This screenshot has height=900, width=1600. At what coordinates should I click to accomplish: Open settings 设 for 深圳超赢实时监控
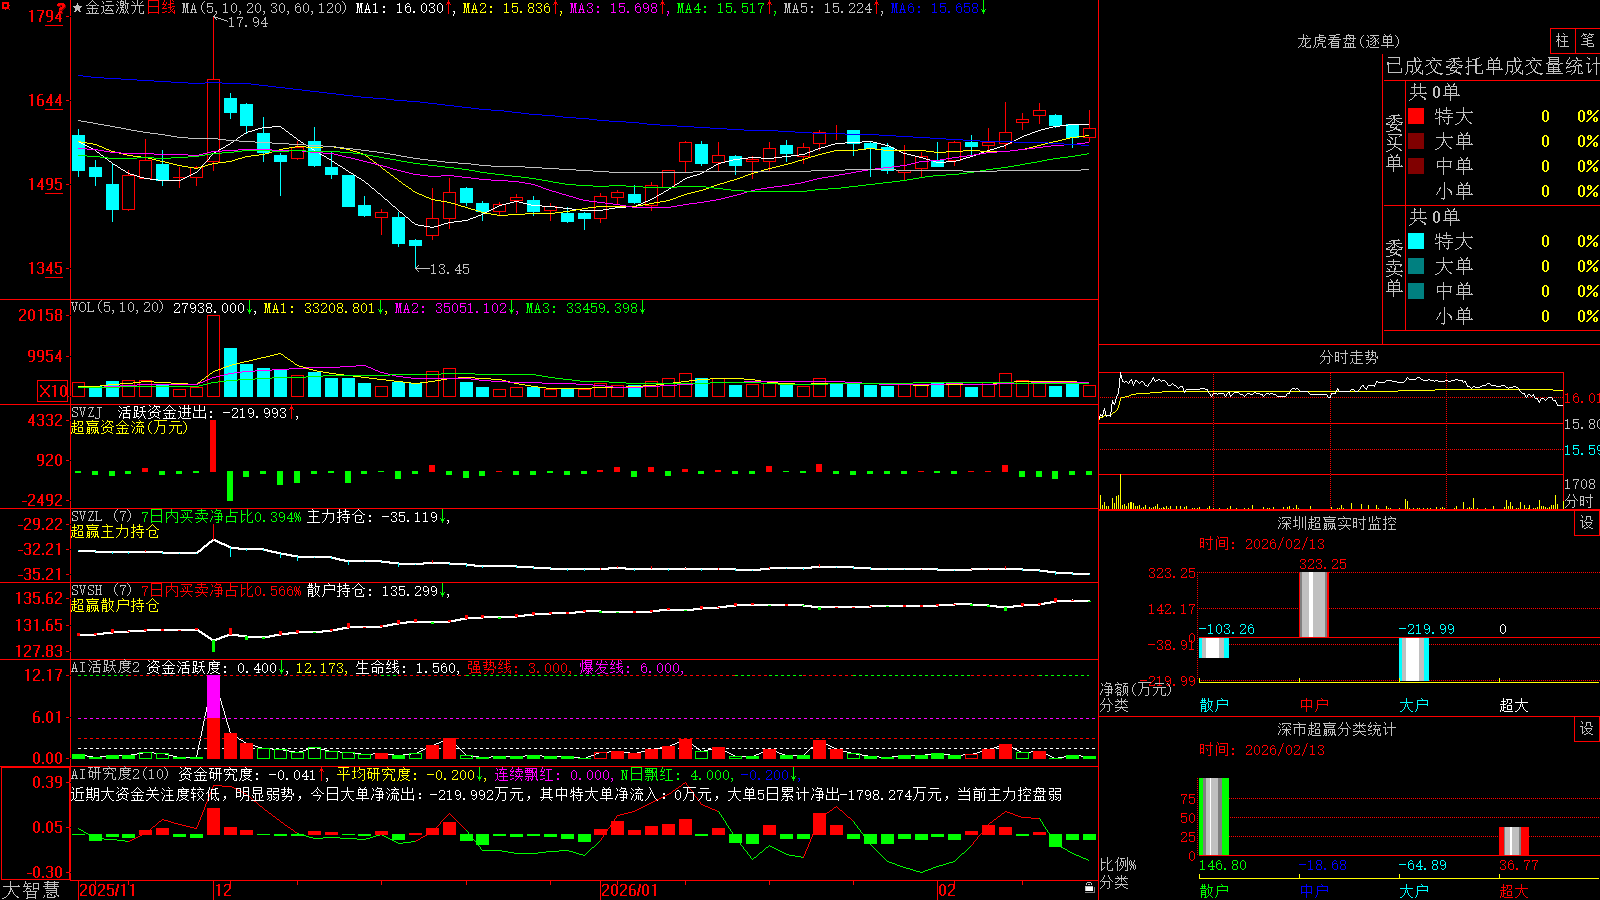click(1587, 523)
